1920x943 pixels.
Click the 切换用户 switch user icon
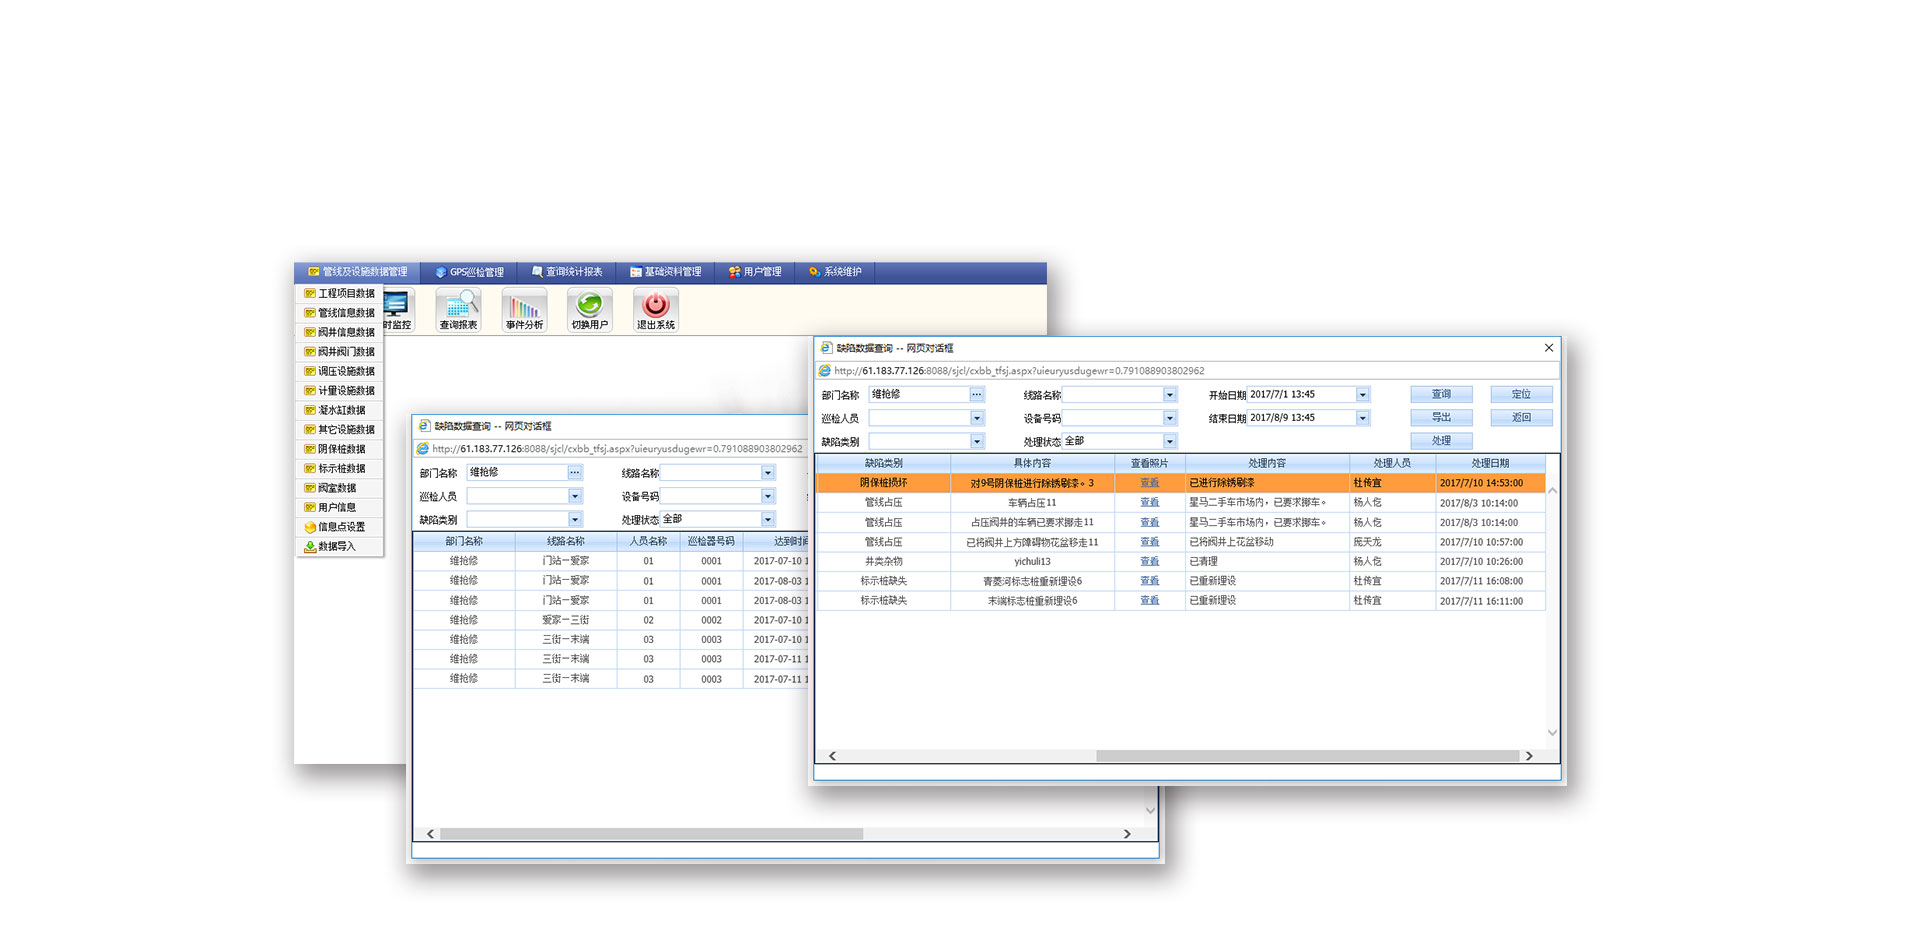[x=590, y=309]
